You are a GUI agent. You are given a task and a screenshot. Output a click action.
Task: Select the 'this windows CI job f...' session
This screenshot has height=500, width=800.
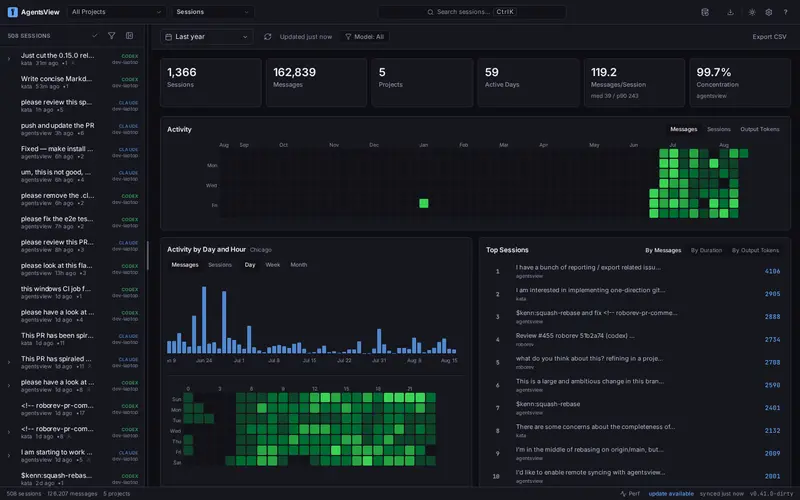pos(72,292)
